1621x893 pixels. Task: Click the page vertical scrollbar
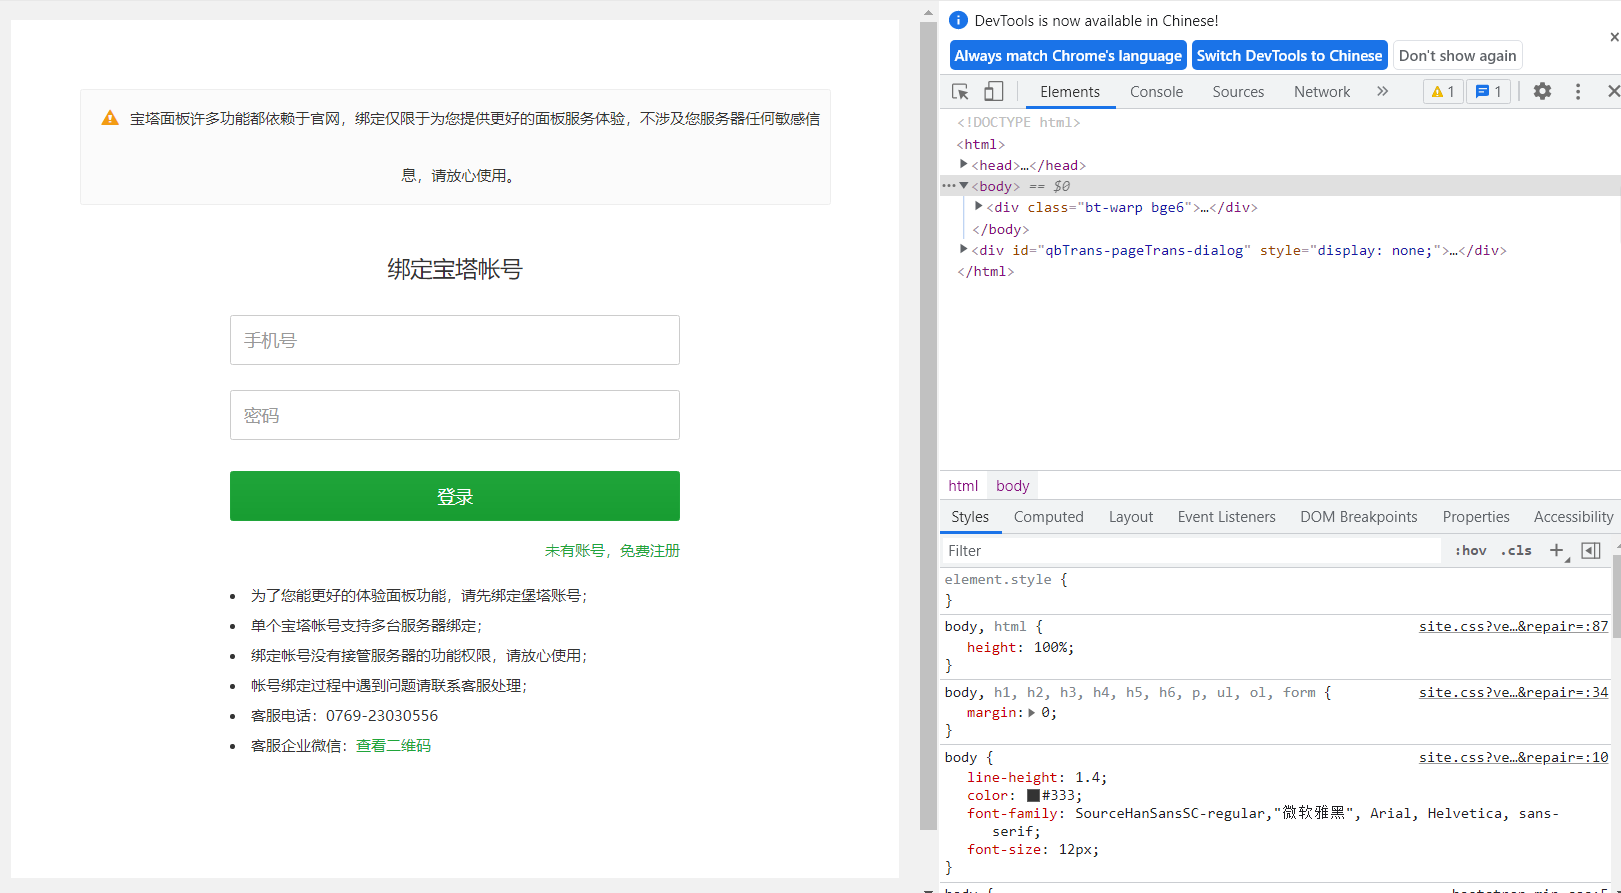point(928,425)
